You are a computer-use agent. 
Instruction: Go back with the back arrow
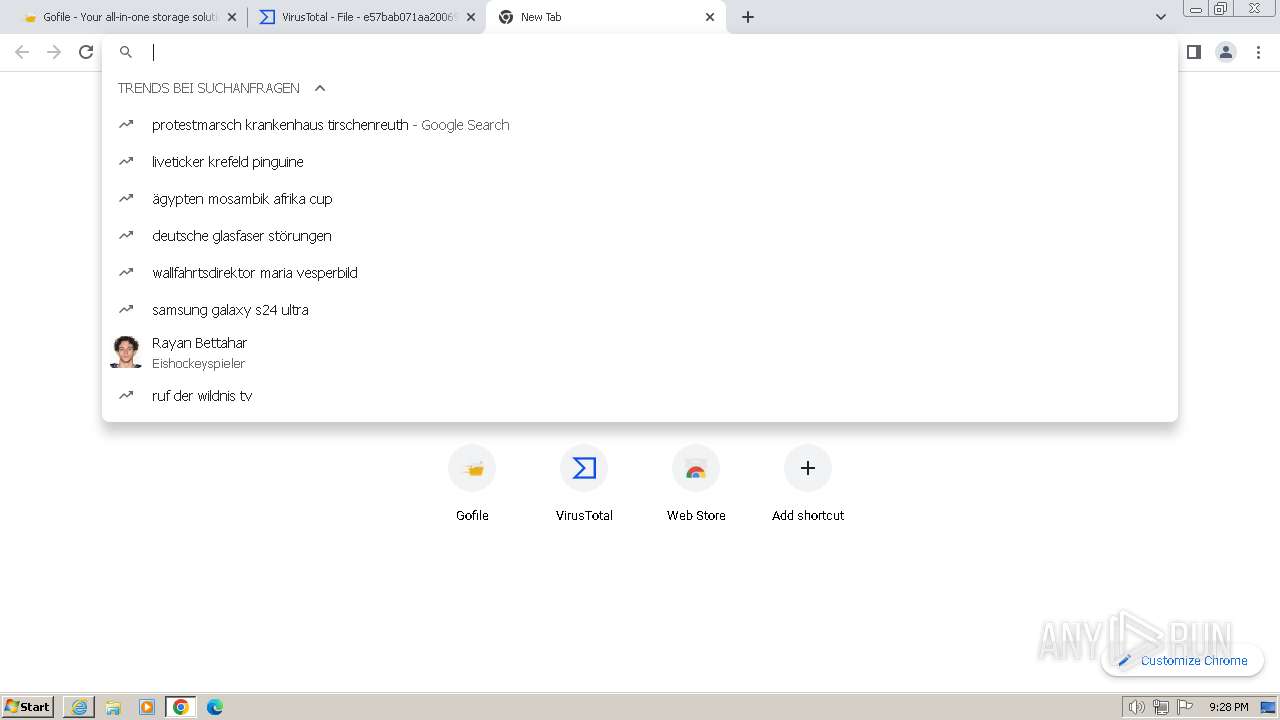point(22,52)
